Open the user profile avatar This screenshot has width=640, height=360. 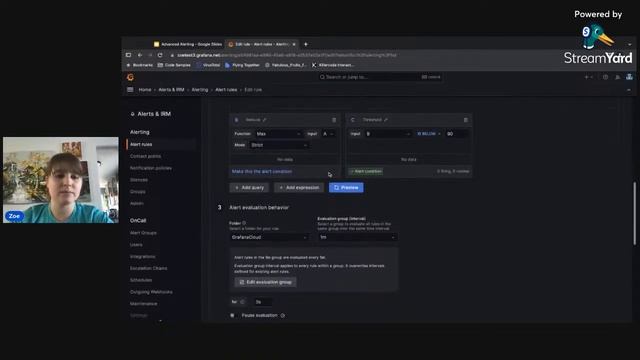pyautogui.click(x=629, y=77)
